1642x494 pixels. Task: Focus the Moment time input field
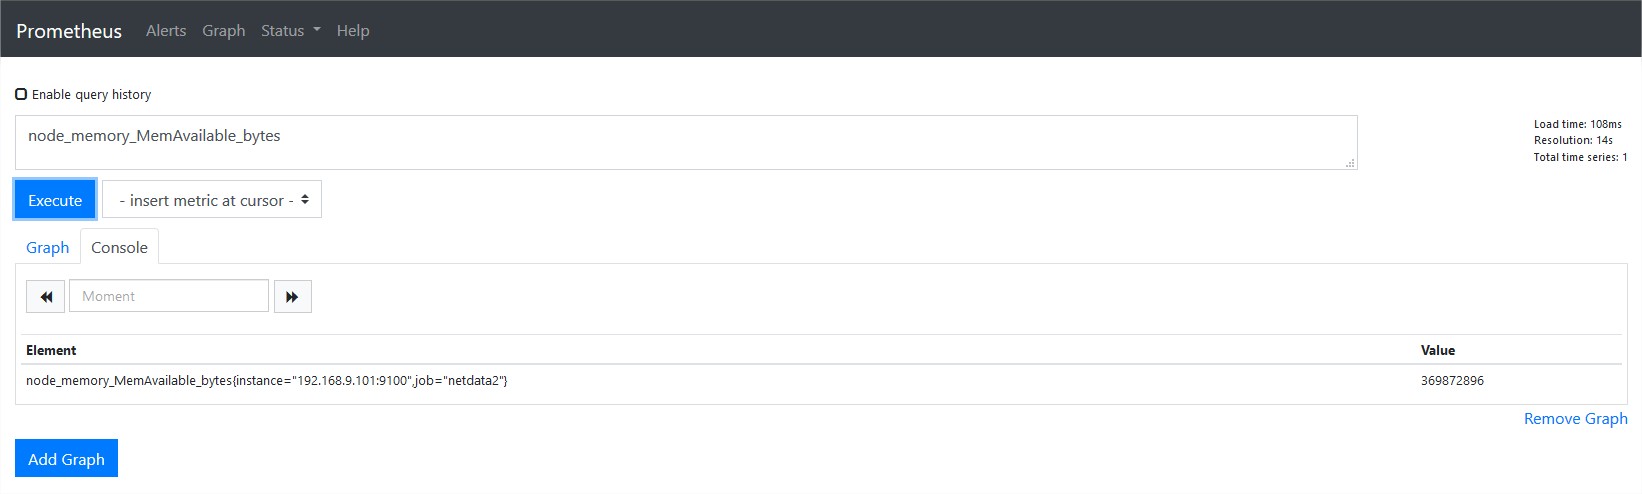pos(169,296)
